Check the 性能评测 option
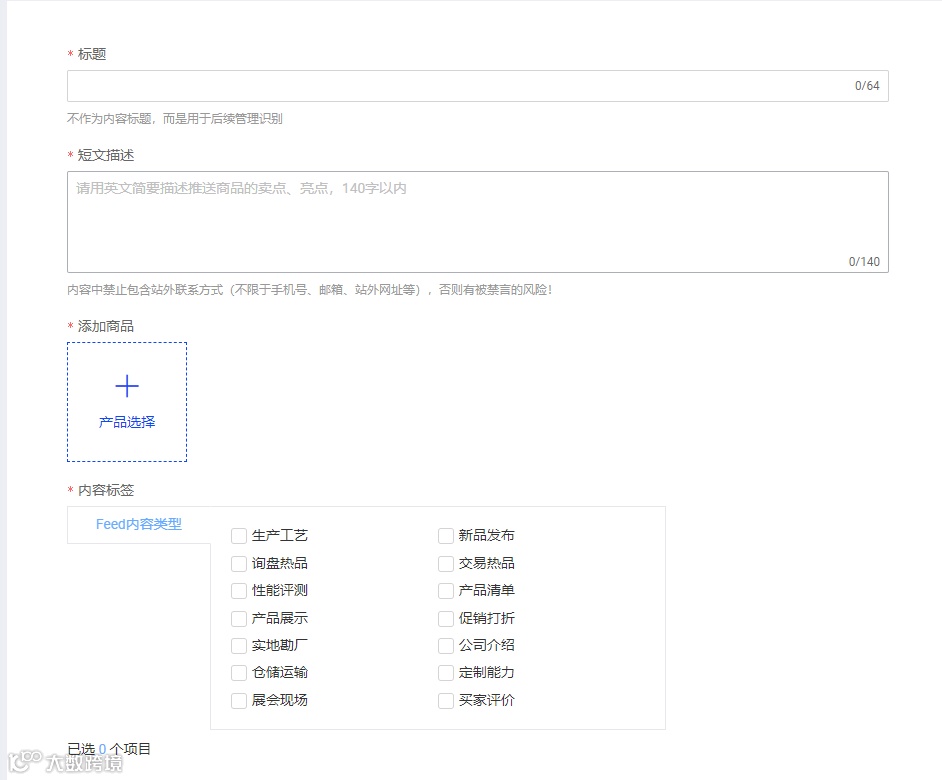 [x=238, y=590]
